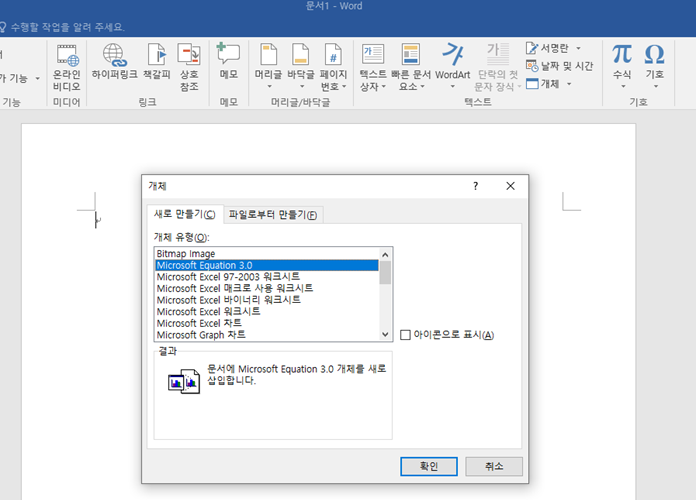
Task: Insert an Online Video from the ribbon
Action: pyautogui.click(x=67, y=67)
